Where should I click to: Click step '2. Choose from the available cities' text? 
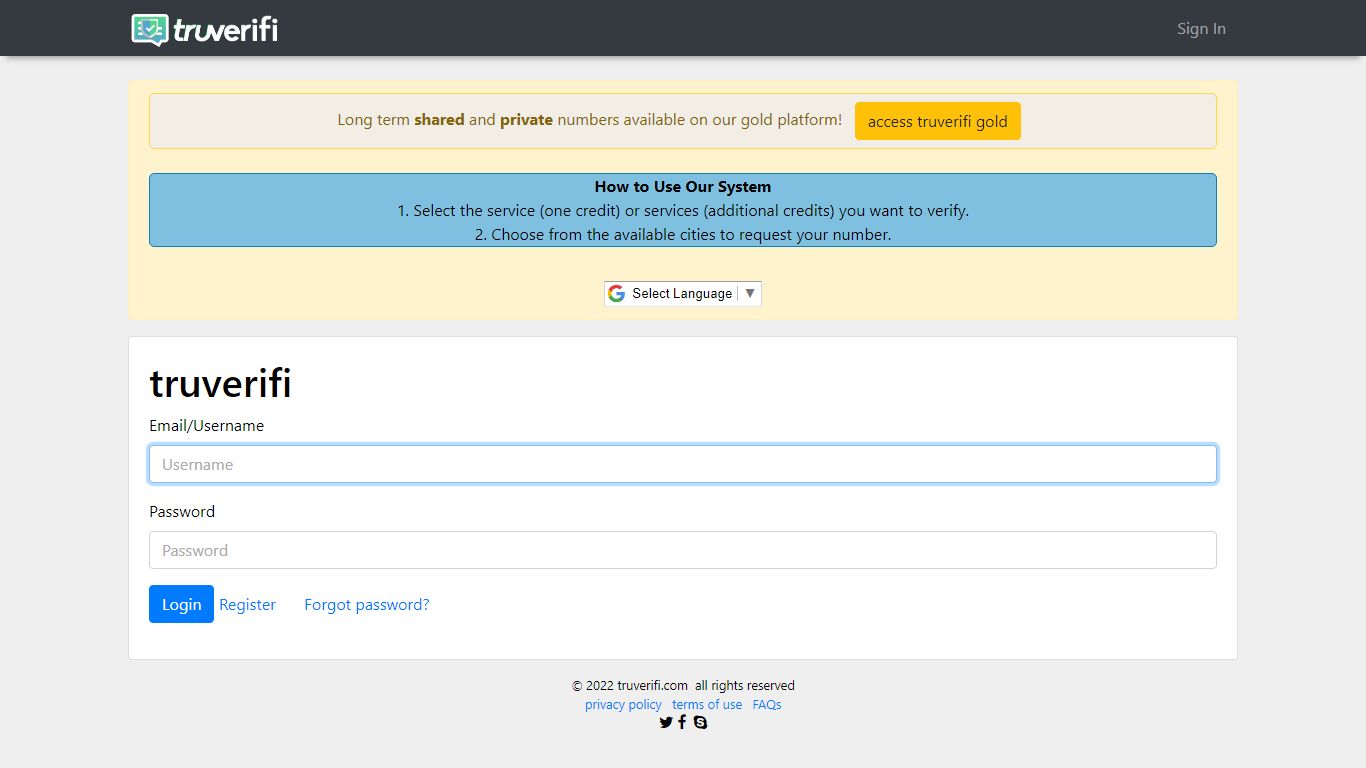point(683,234)
